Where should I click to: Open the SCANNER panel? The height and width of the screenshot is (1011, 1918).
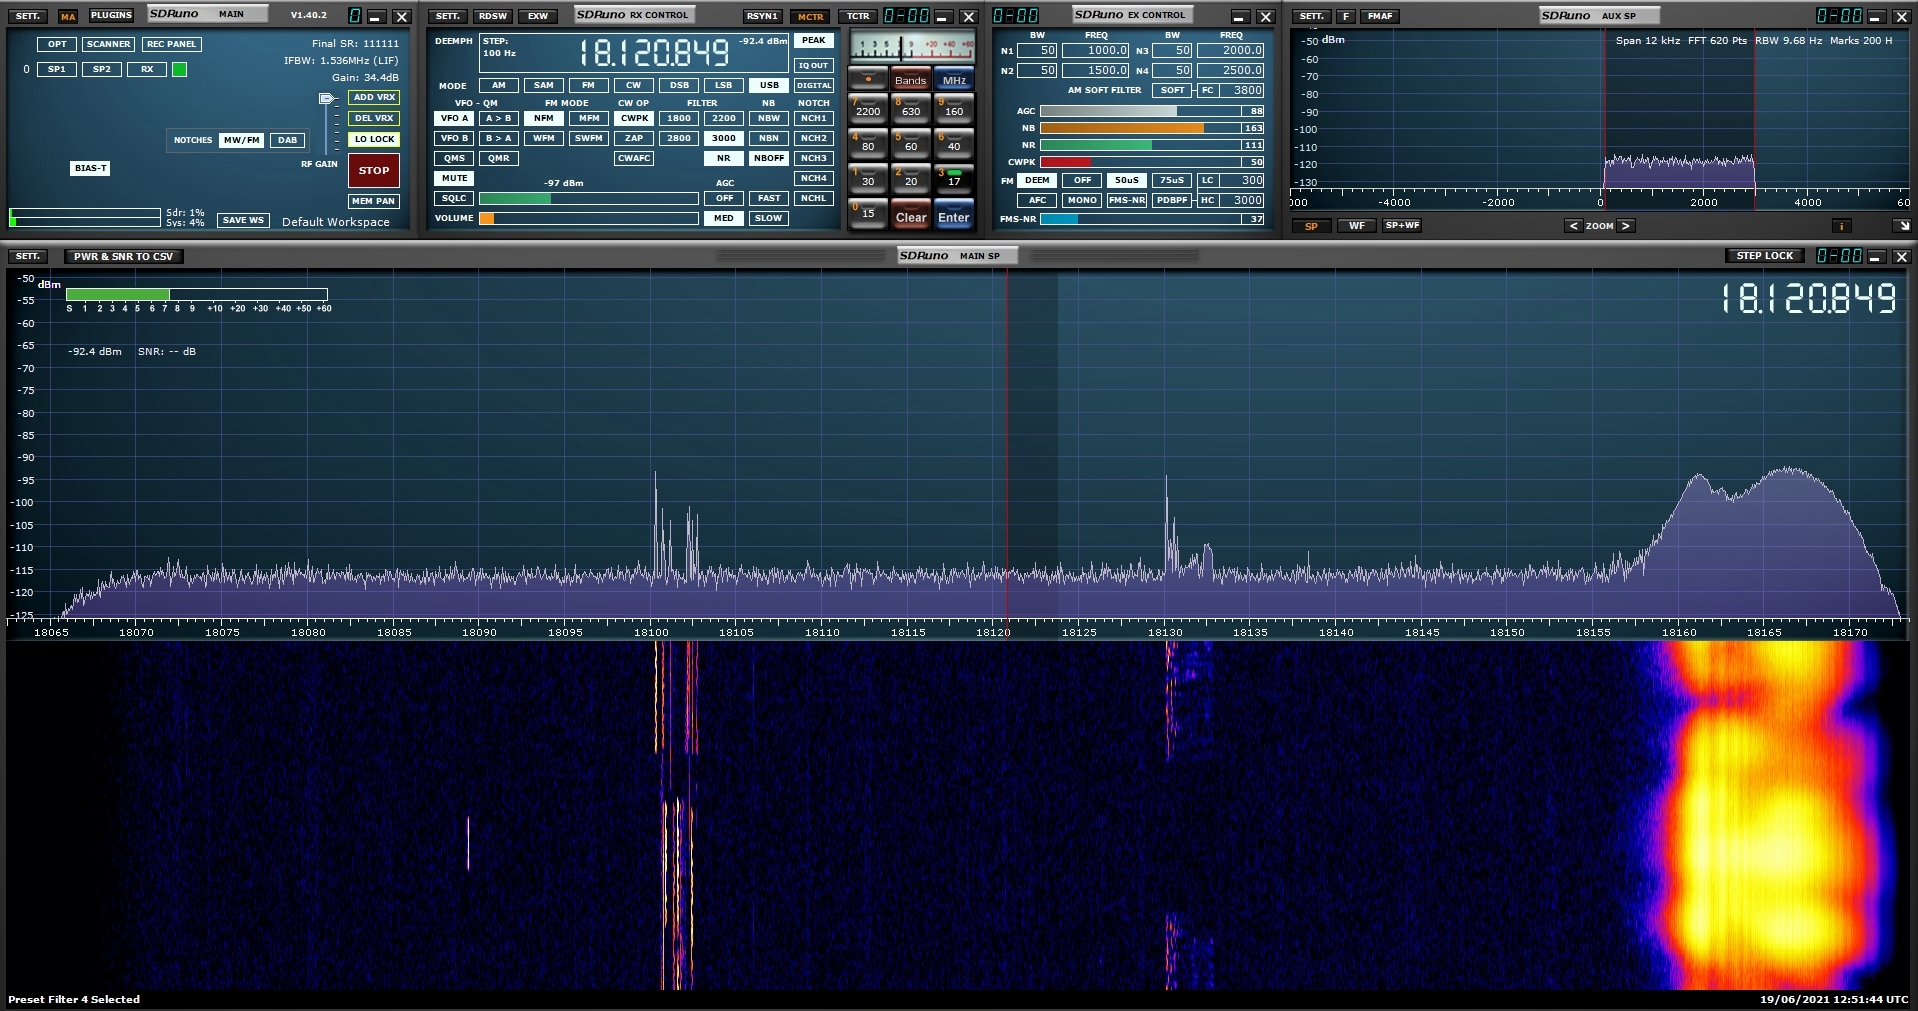pos(107,43)
